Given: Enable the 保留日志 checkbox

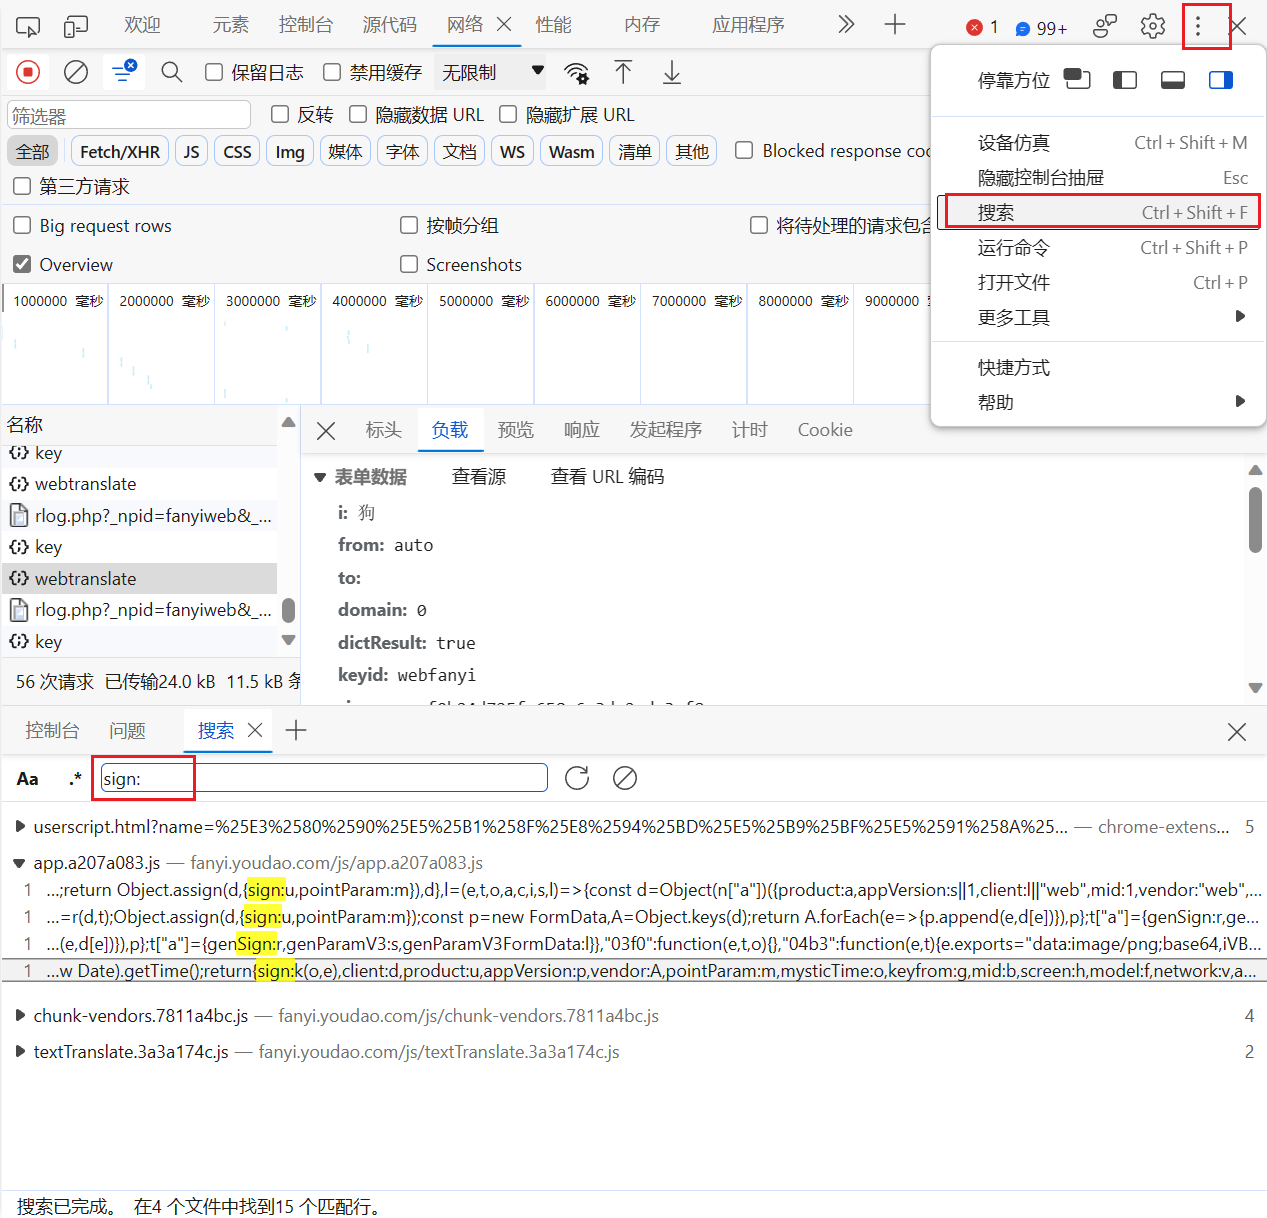Looking at the screenshot, I should click(213, 72).
